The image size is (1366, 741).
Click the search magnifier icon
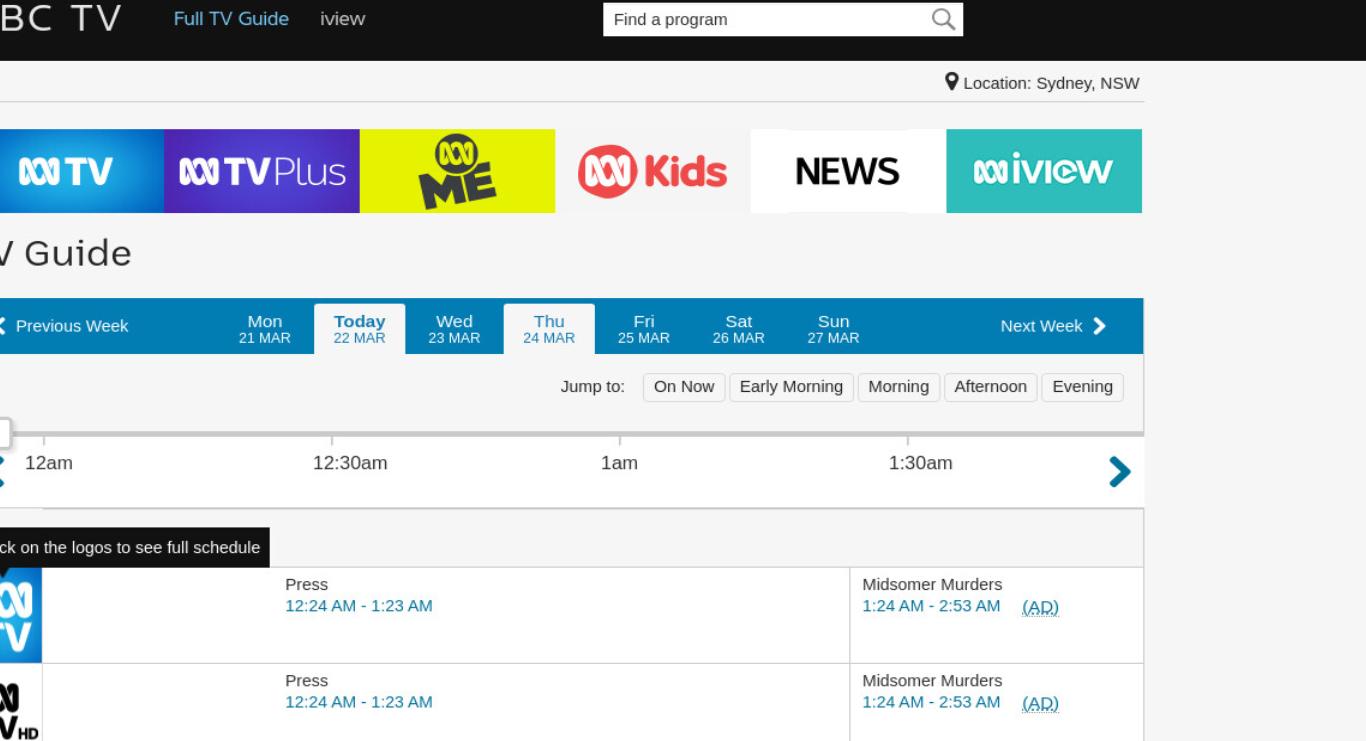tap(943, 19)
